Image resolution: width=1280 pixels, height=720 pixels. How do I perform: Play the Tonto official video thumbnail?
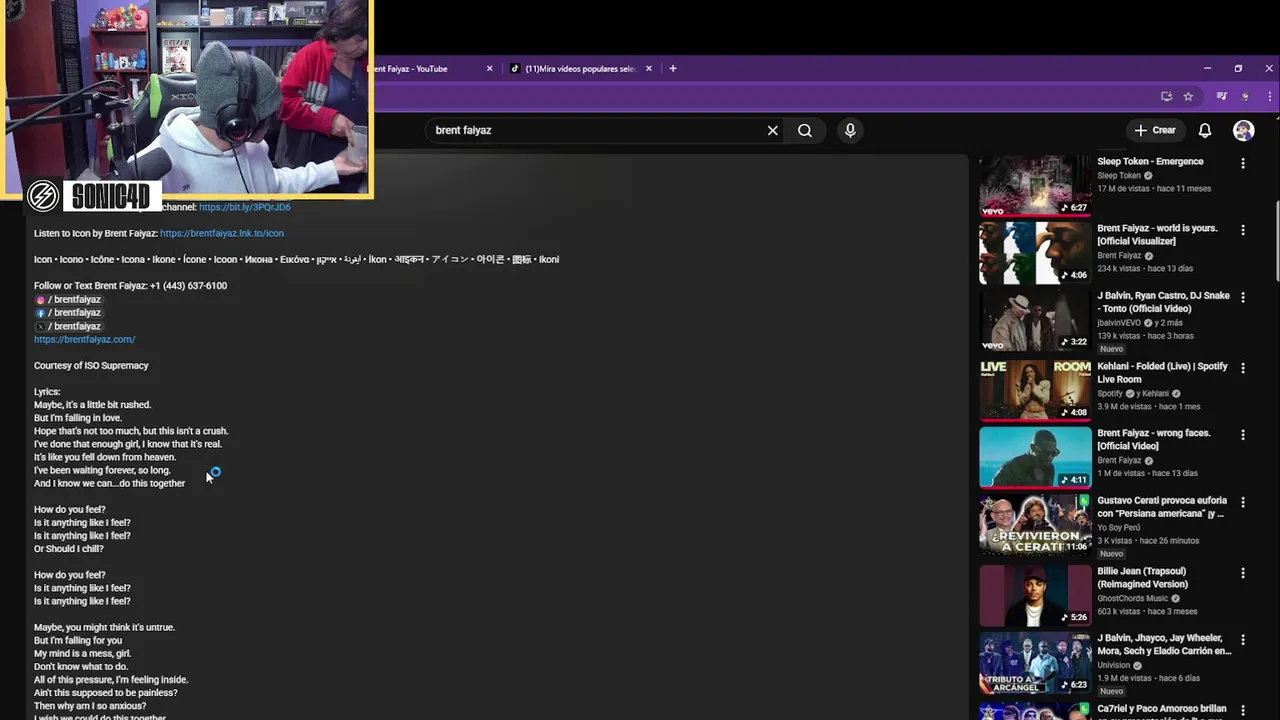point(1035,320)
